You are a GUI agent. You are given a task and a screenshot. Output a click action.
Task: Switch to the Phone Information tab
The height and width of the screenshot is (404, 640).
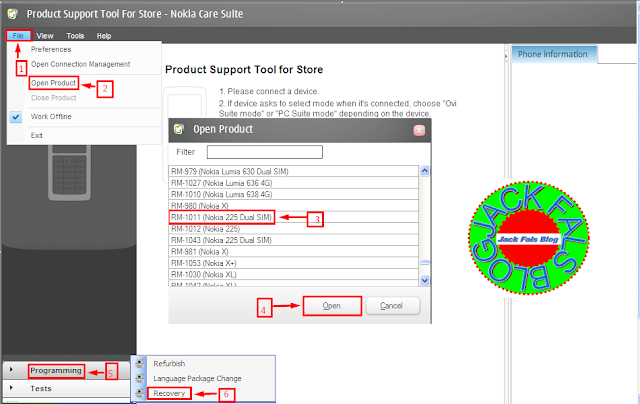552,54
